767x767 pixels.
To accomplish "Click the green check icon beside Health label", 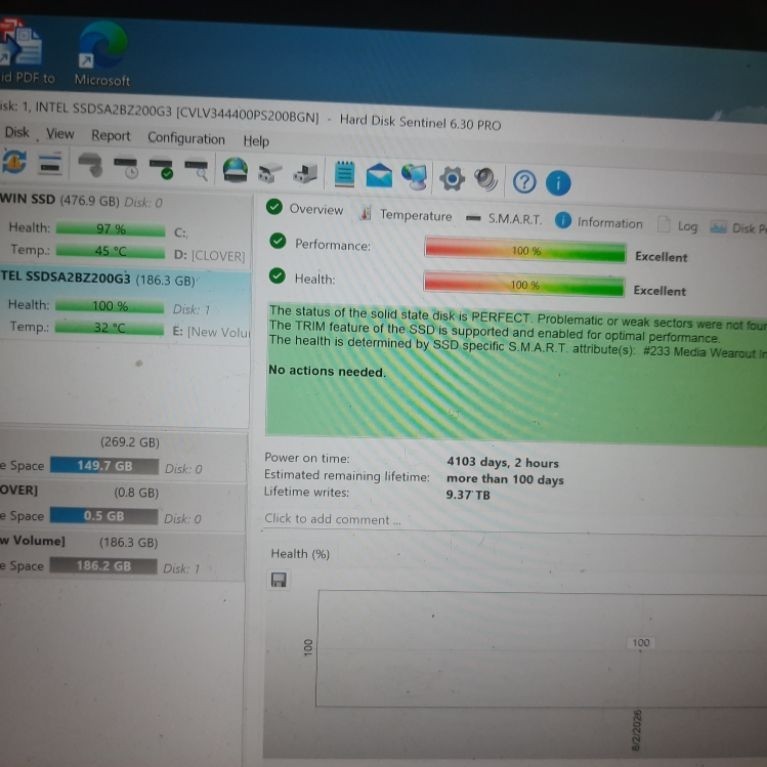I will (x=277, y=276).
